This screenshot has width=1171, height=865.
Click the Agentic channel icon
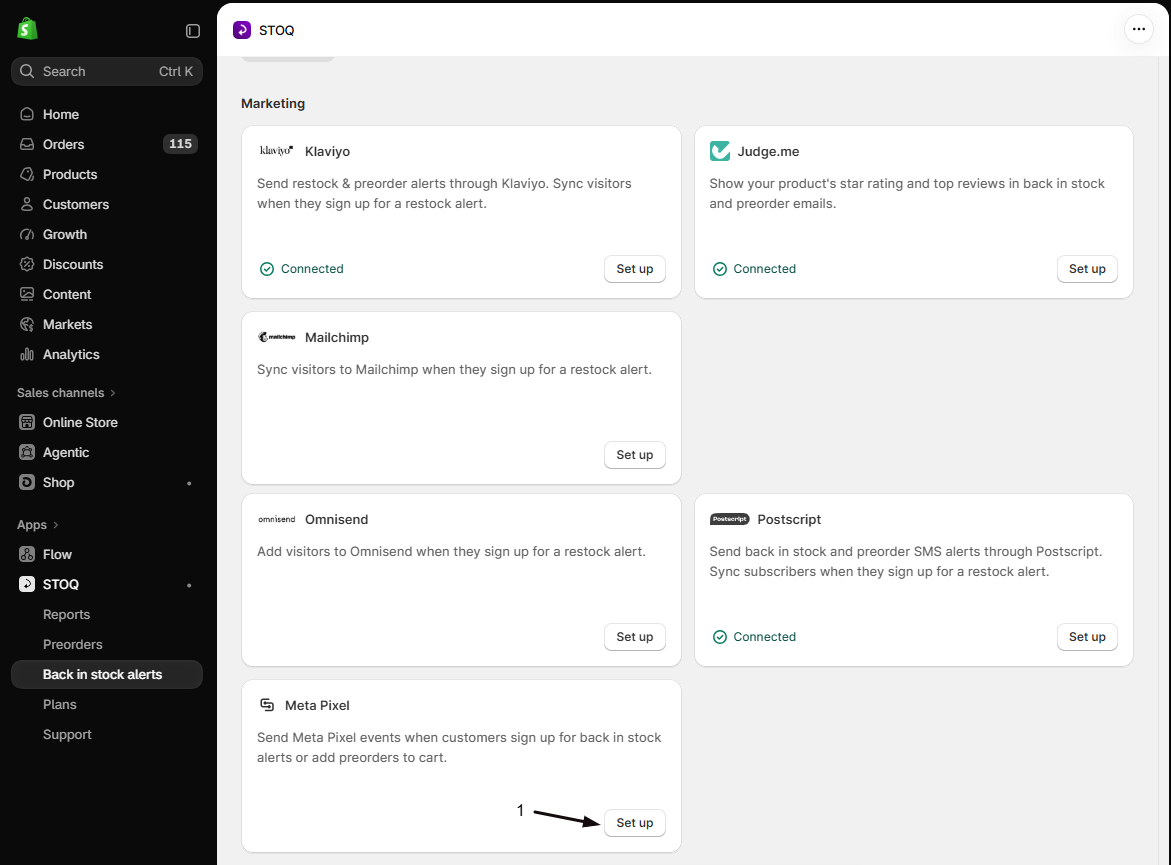(x=27, y=452)
